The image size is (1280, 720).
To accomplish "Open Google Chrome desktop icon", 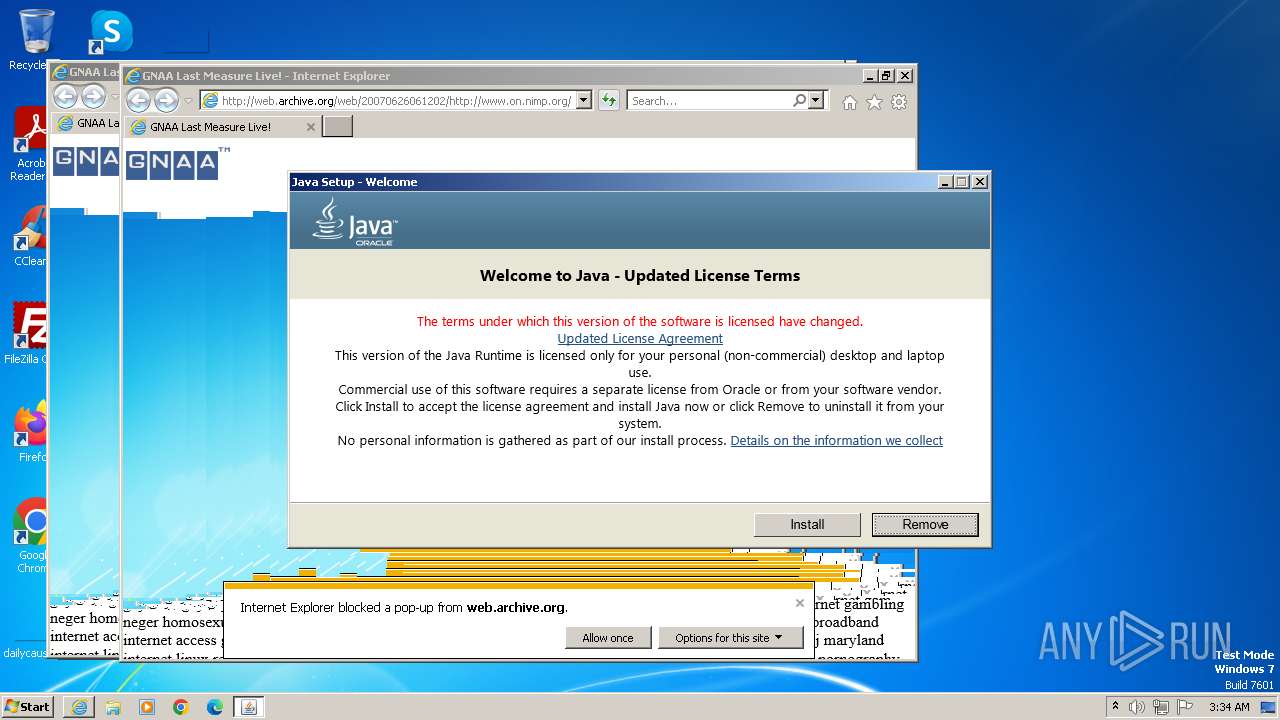I will (32, 535).
